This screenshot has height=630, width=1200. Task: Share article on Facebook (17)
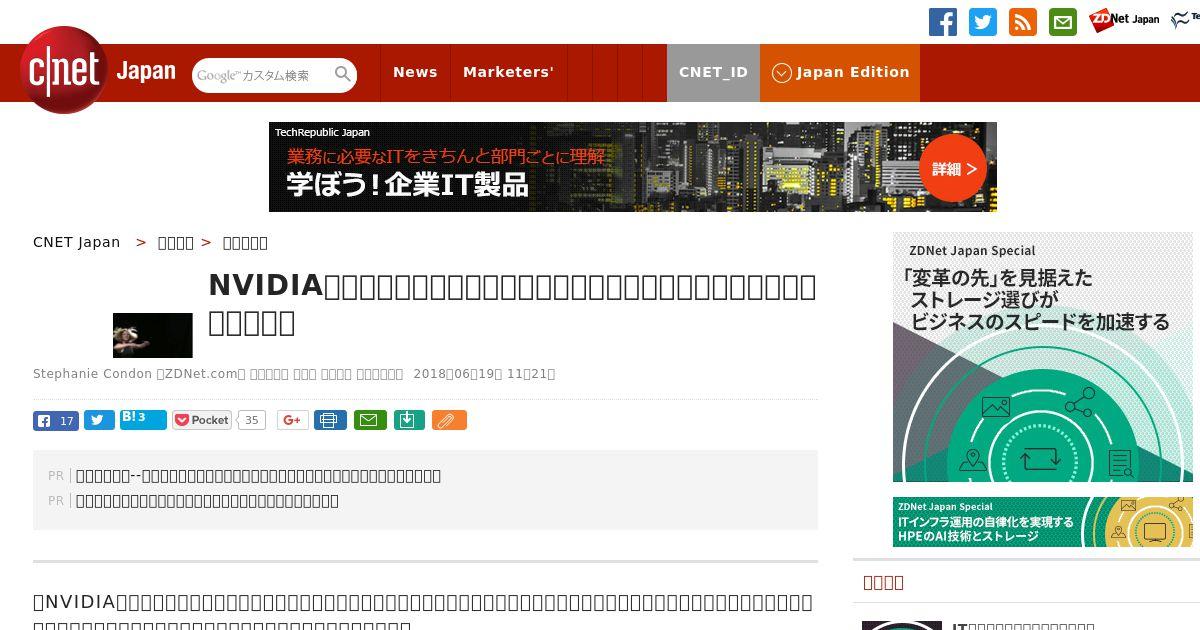click(56, 420)
